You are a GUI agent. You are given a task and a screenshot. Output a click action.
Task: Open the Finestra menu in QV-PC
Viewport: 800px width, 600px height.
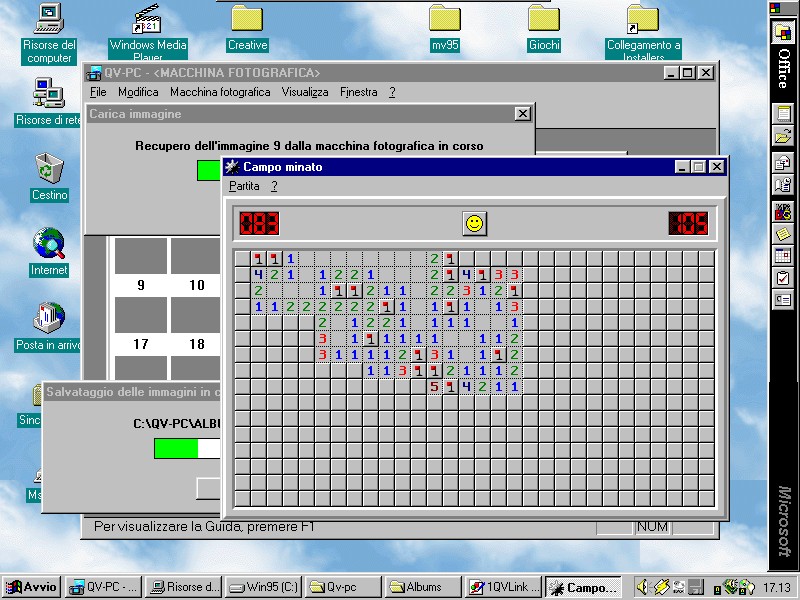[x=359, y=92]
